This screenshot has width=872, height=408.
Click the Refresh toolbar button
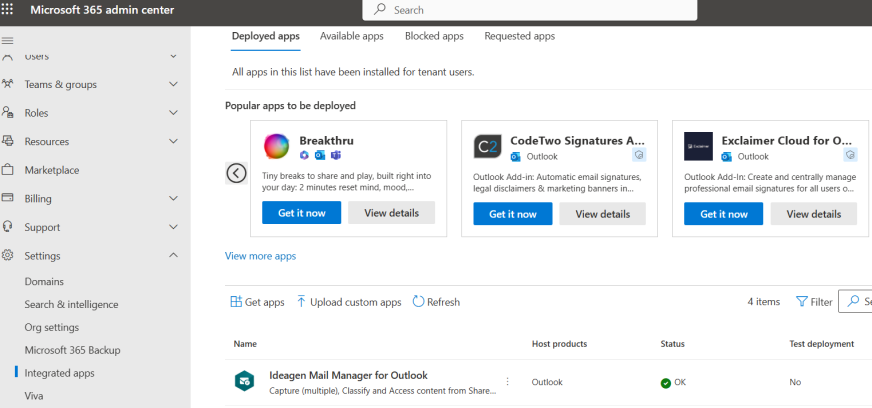(x=436, y=302)
